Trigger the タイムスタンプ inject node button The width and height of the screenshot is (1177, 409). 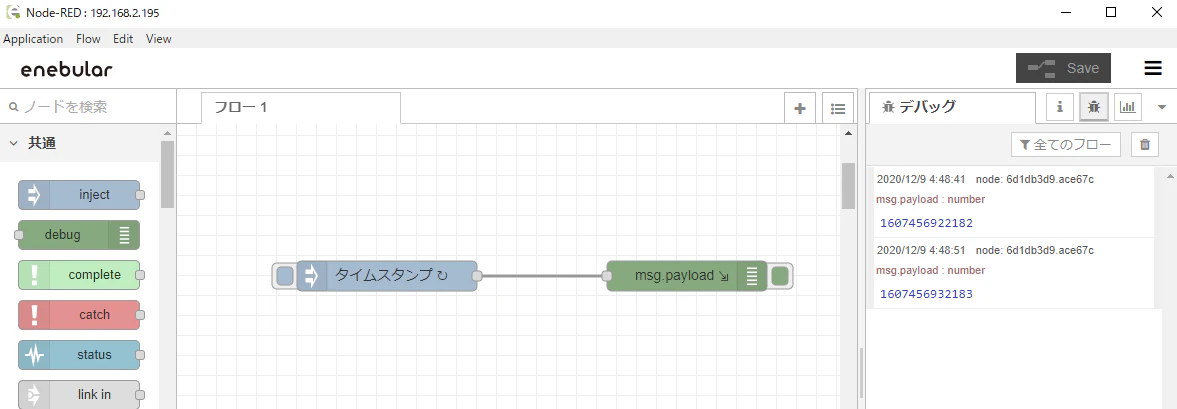tap(284, 276)
